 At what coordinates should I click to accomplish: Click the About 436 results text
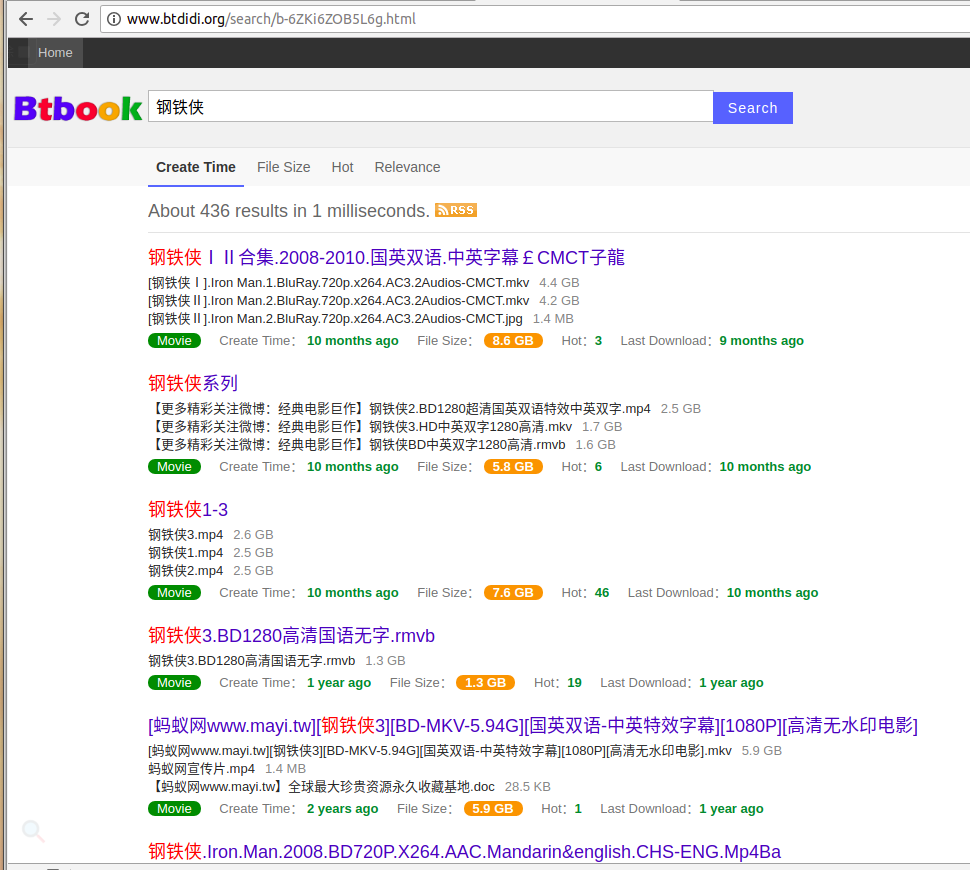(x=288, y=211)
